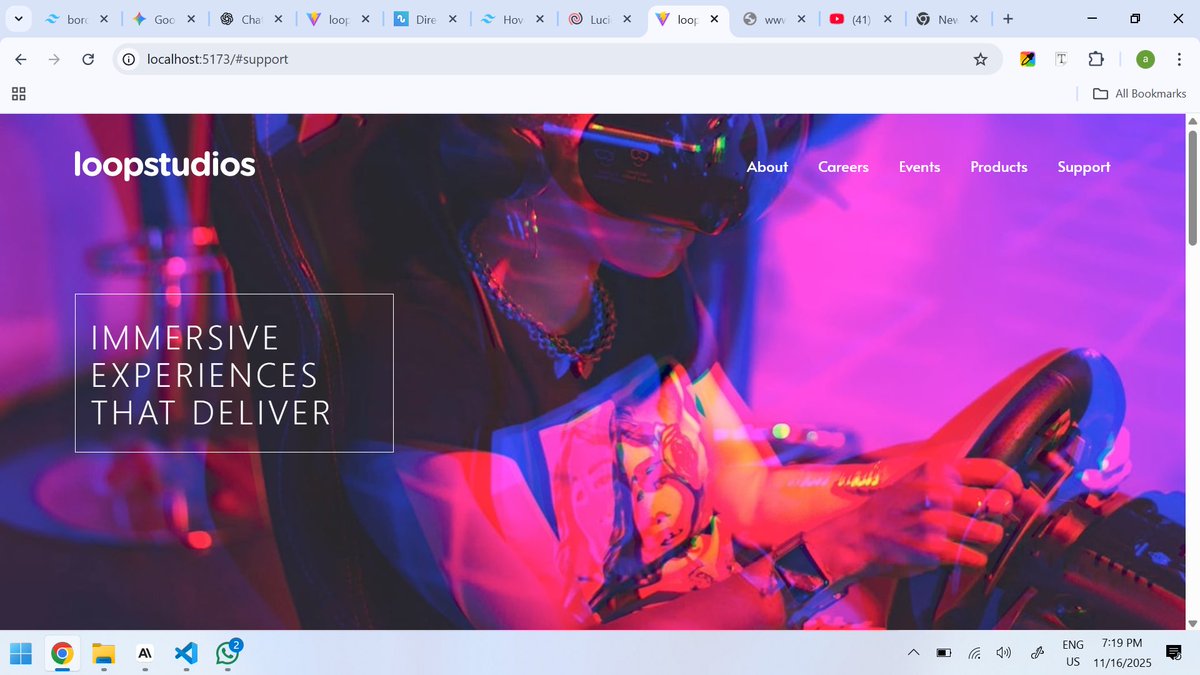Bookmark the page with the star icon
This screenshot has height=675, width=1200.
pos(980,59)
